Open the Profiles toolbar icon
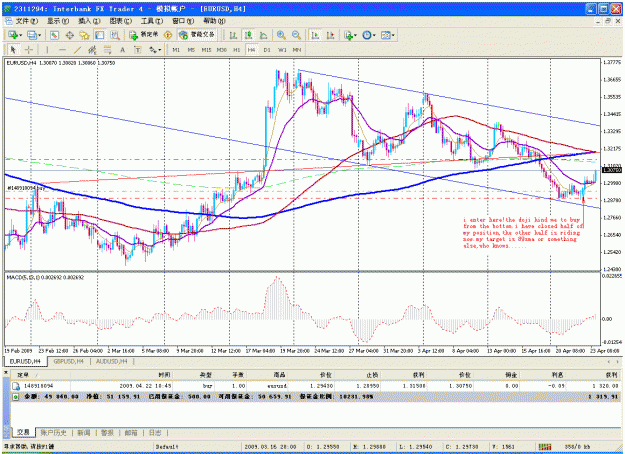Image resolution: width=625 pixels, height=454 pixels. [32, 35]
